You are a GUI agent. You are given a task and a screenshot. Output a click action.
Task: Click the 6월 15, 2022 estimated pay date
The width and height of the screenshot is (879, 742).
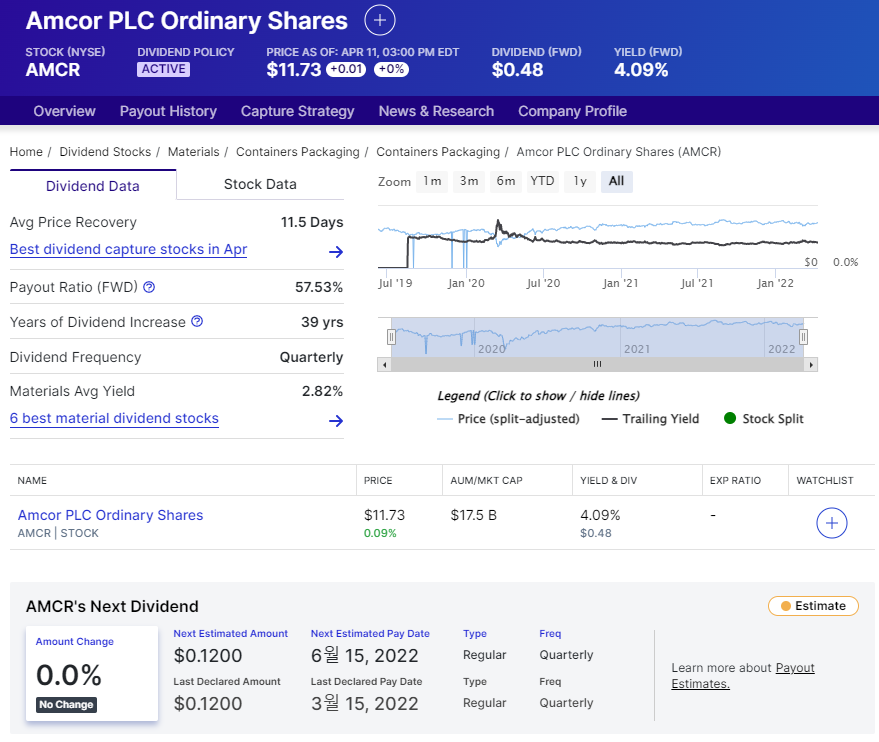click(365, 655)
